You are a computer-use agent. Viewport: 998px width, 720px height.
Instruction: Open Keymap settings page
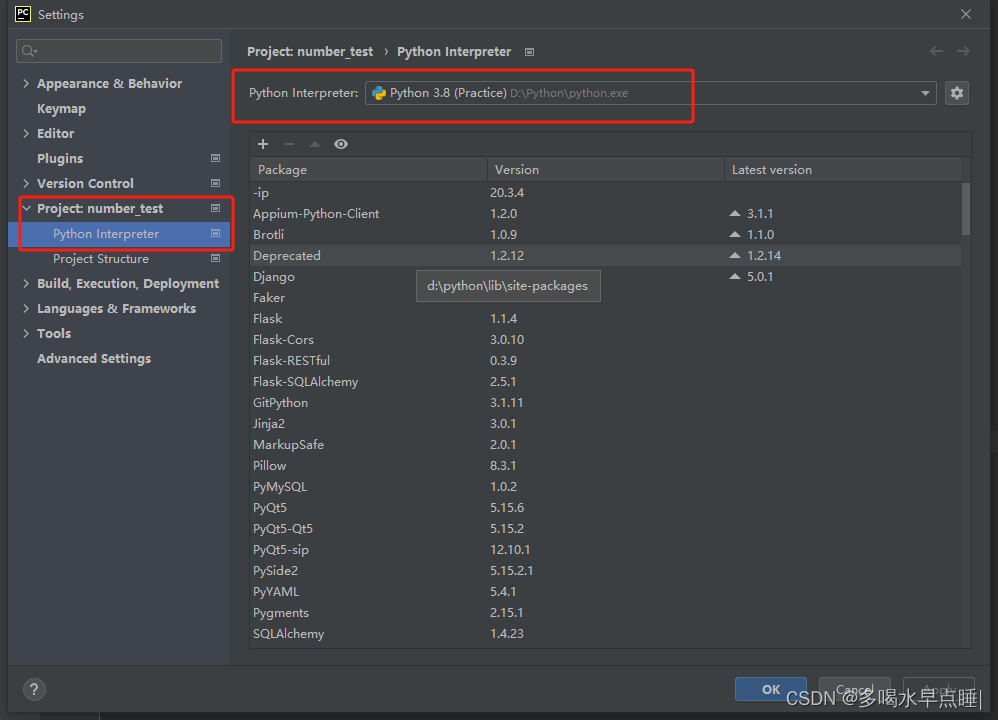(61, 109)
